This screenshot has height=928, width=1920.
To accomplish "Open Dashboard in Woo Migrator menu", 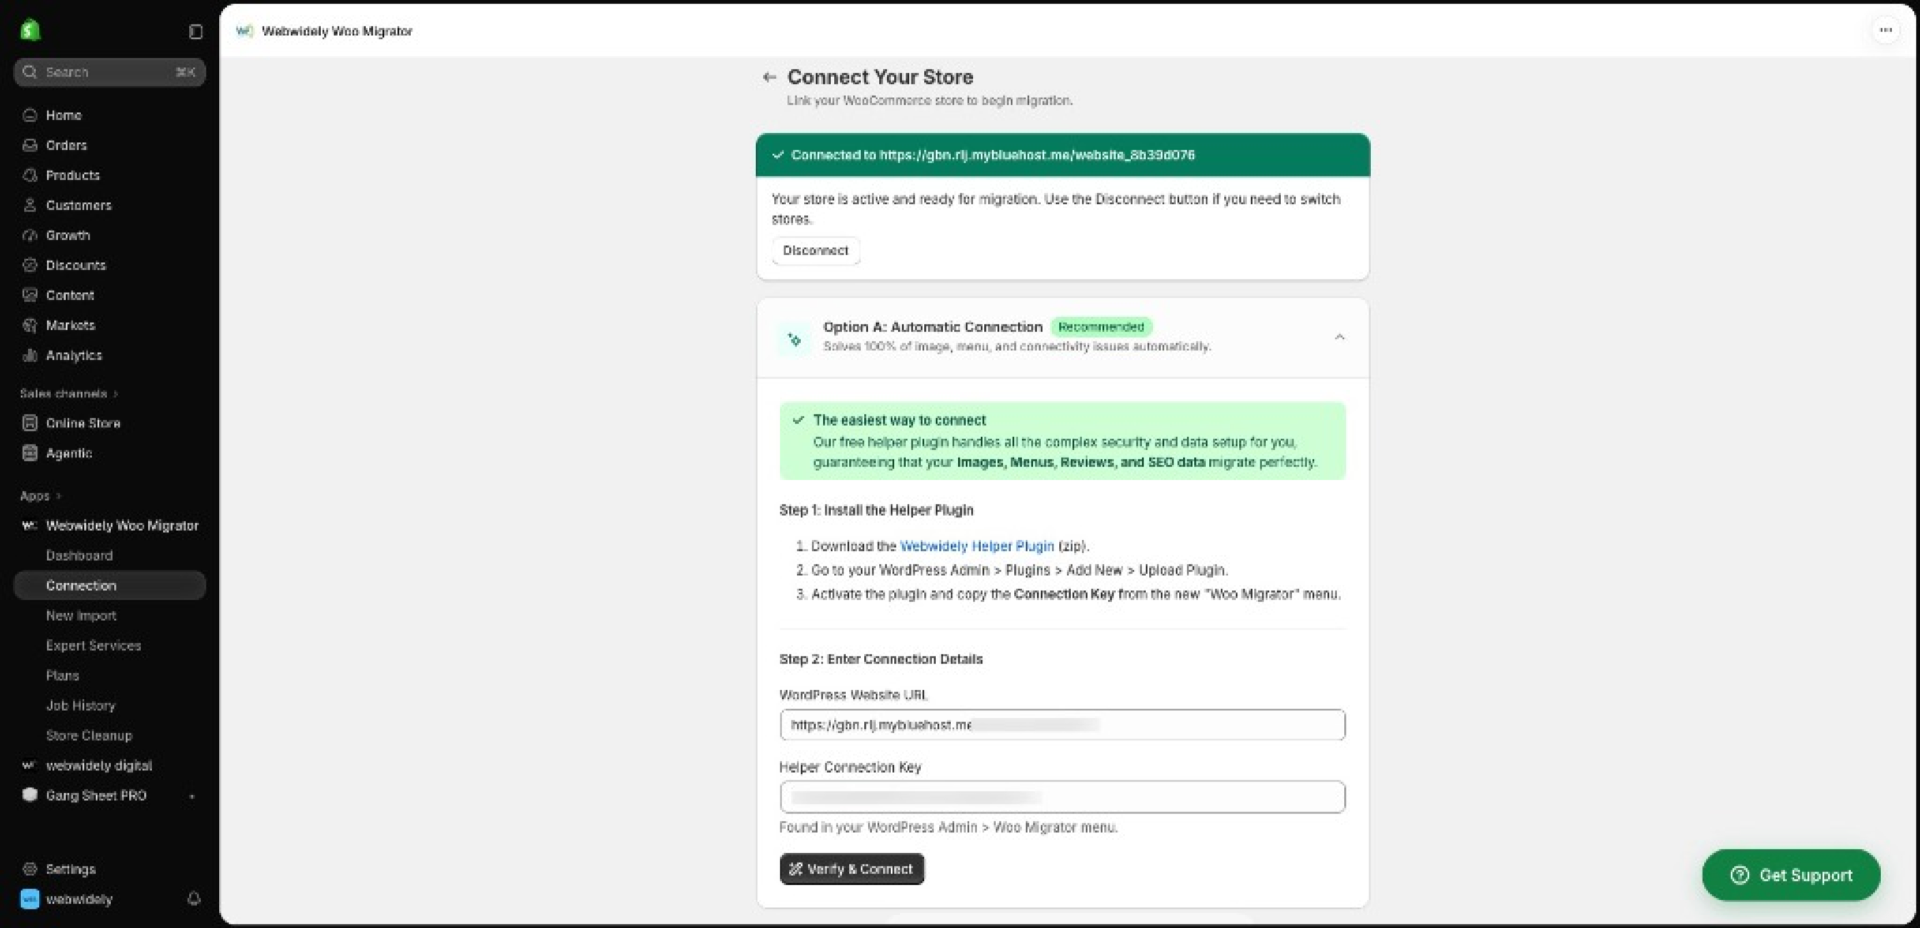I will 79,555.
